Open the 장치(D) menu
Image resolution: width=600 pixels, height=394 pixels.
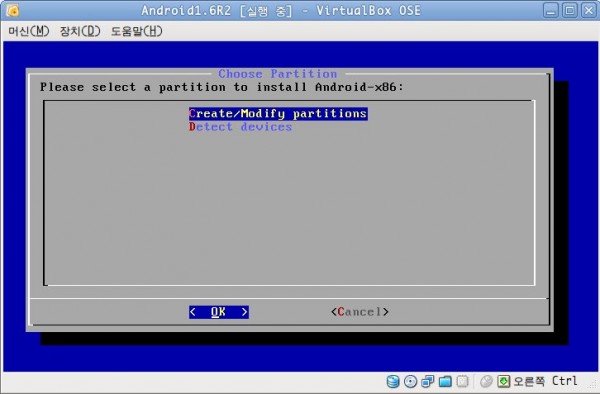[x=80, y=31]
